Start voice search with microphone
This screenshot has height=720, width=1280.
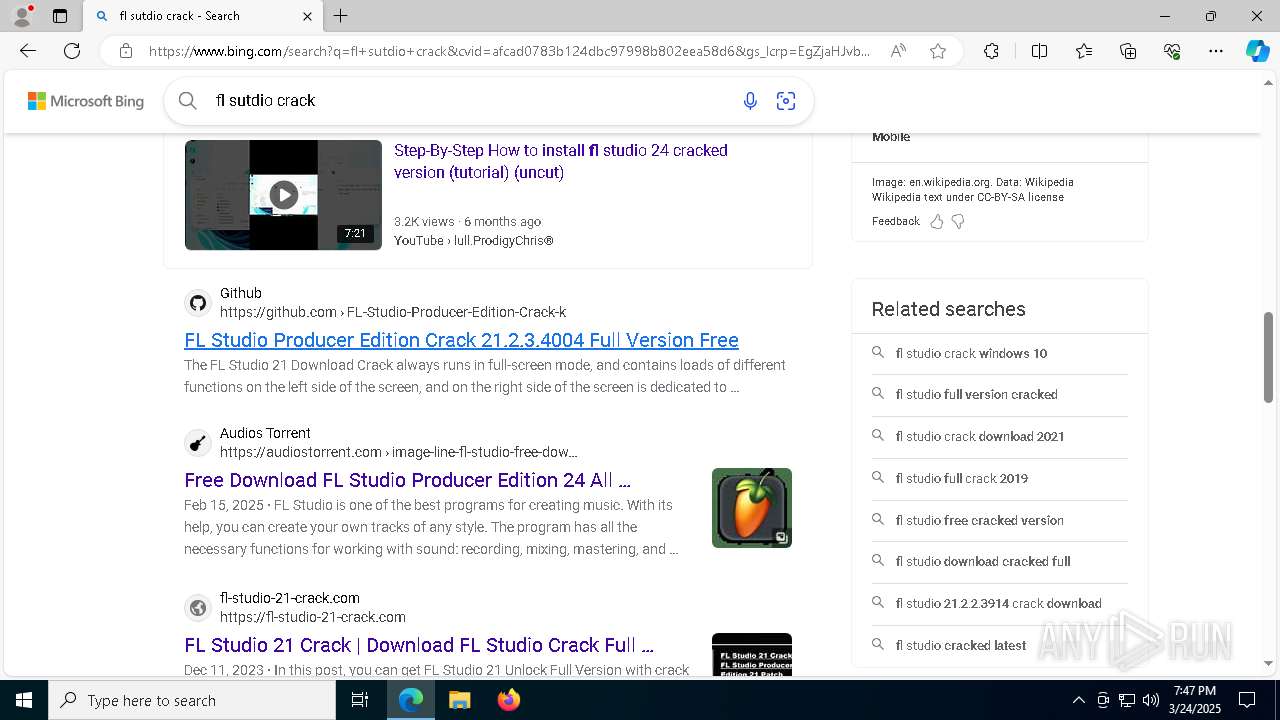(x=750, y=100)
